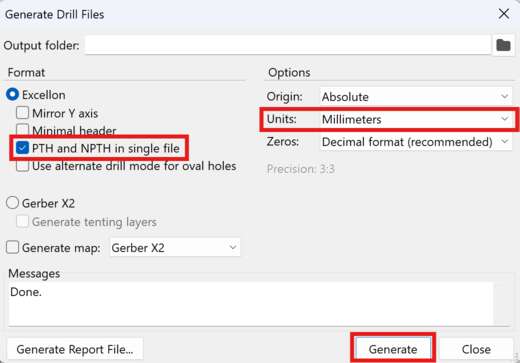Click in the Messages text area
The height and width of the screenshot is (363, 520).
click(x=251, y=303)
